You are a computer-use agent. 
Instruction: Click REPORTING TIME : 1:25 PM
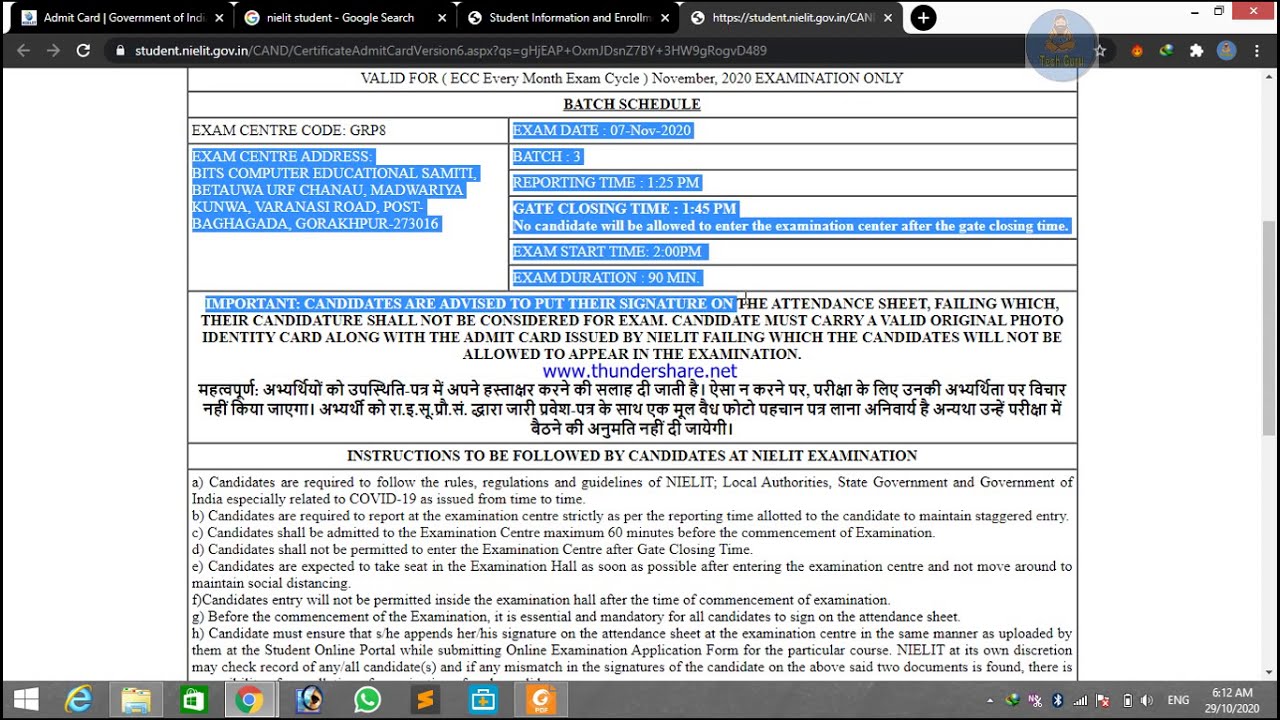(x=606, y=182)
